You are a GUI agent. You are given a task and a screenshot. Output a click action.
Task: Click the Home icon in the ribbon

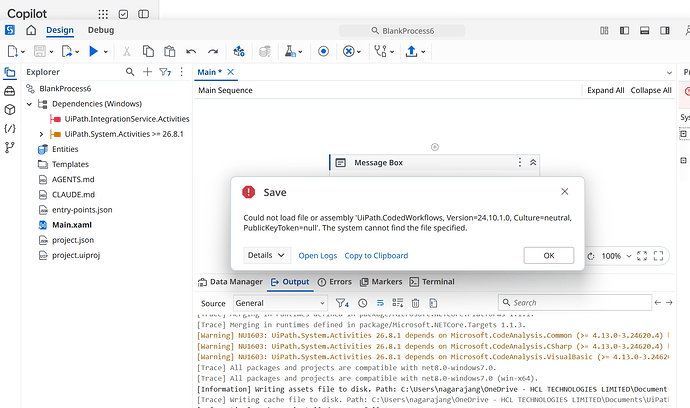click(x=31, y=30)
